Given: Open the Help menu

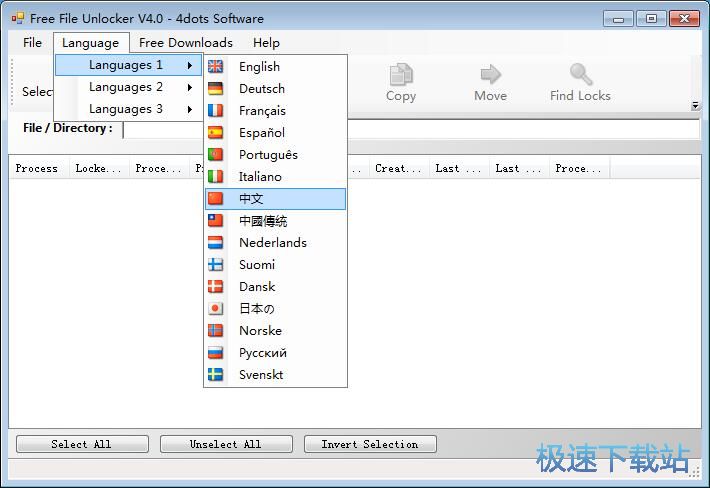Looking at the screenshot, I should coord(266,43).
